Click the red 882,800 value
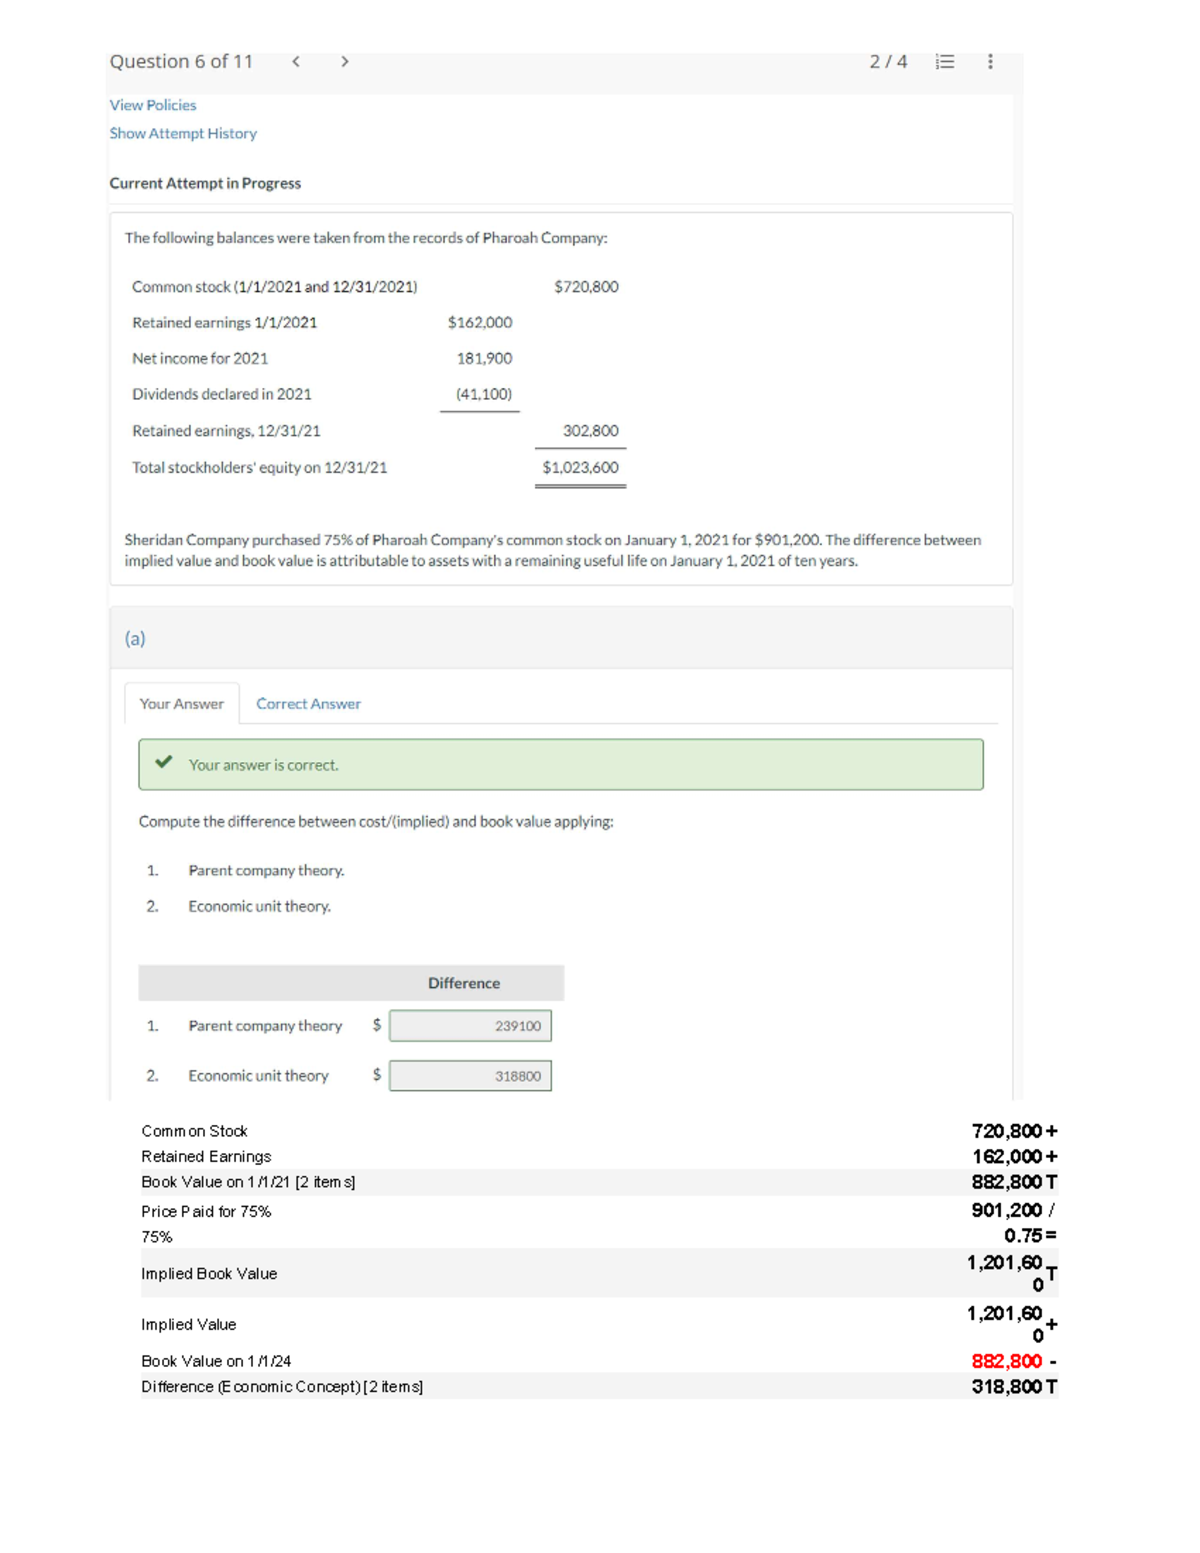 pos(1006,1361)
